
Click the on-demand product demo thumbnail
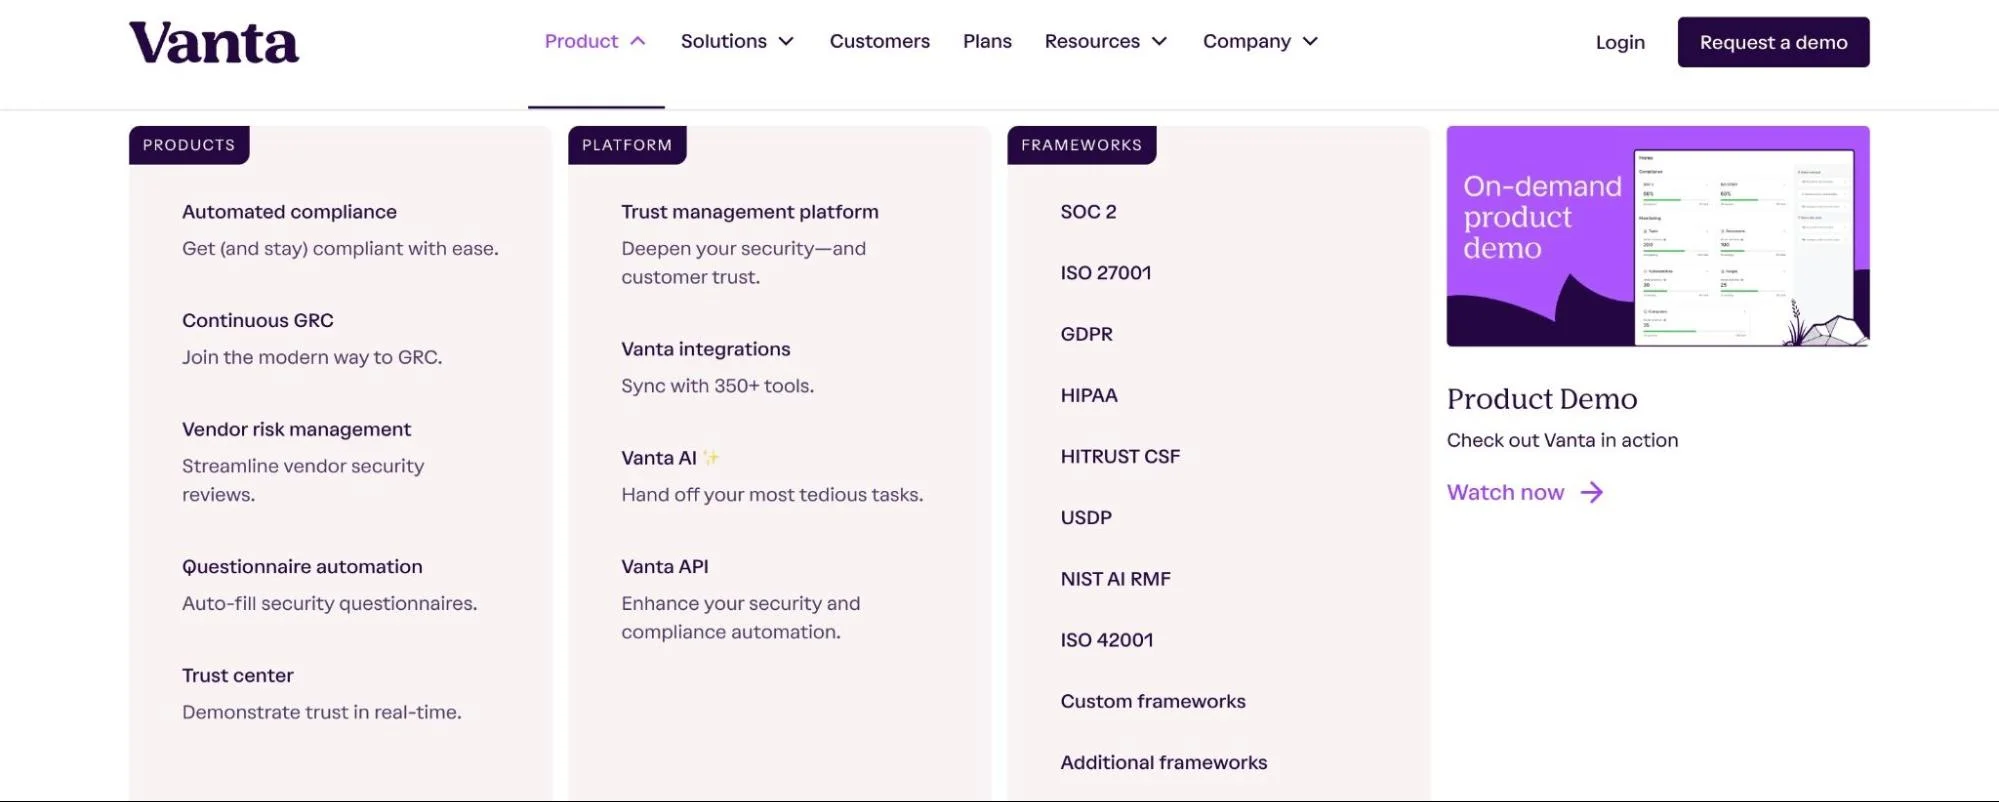1657,236
